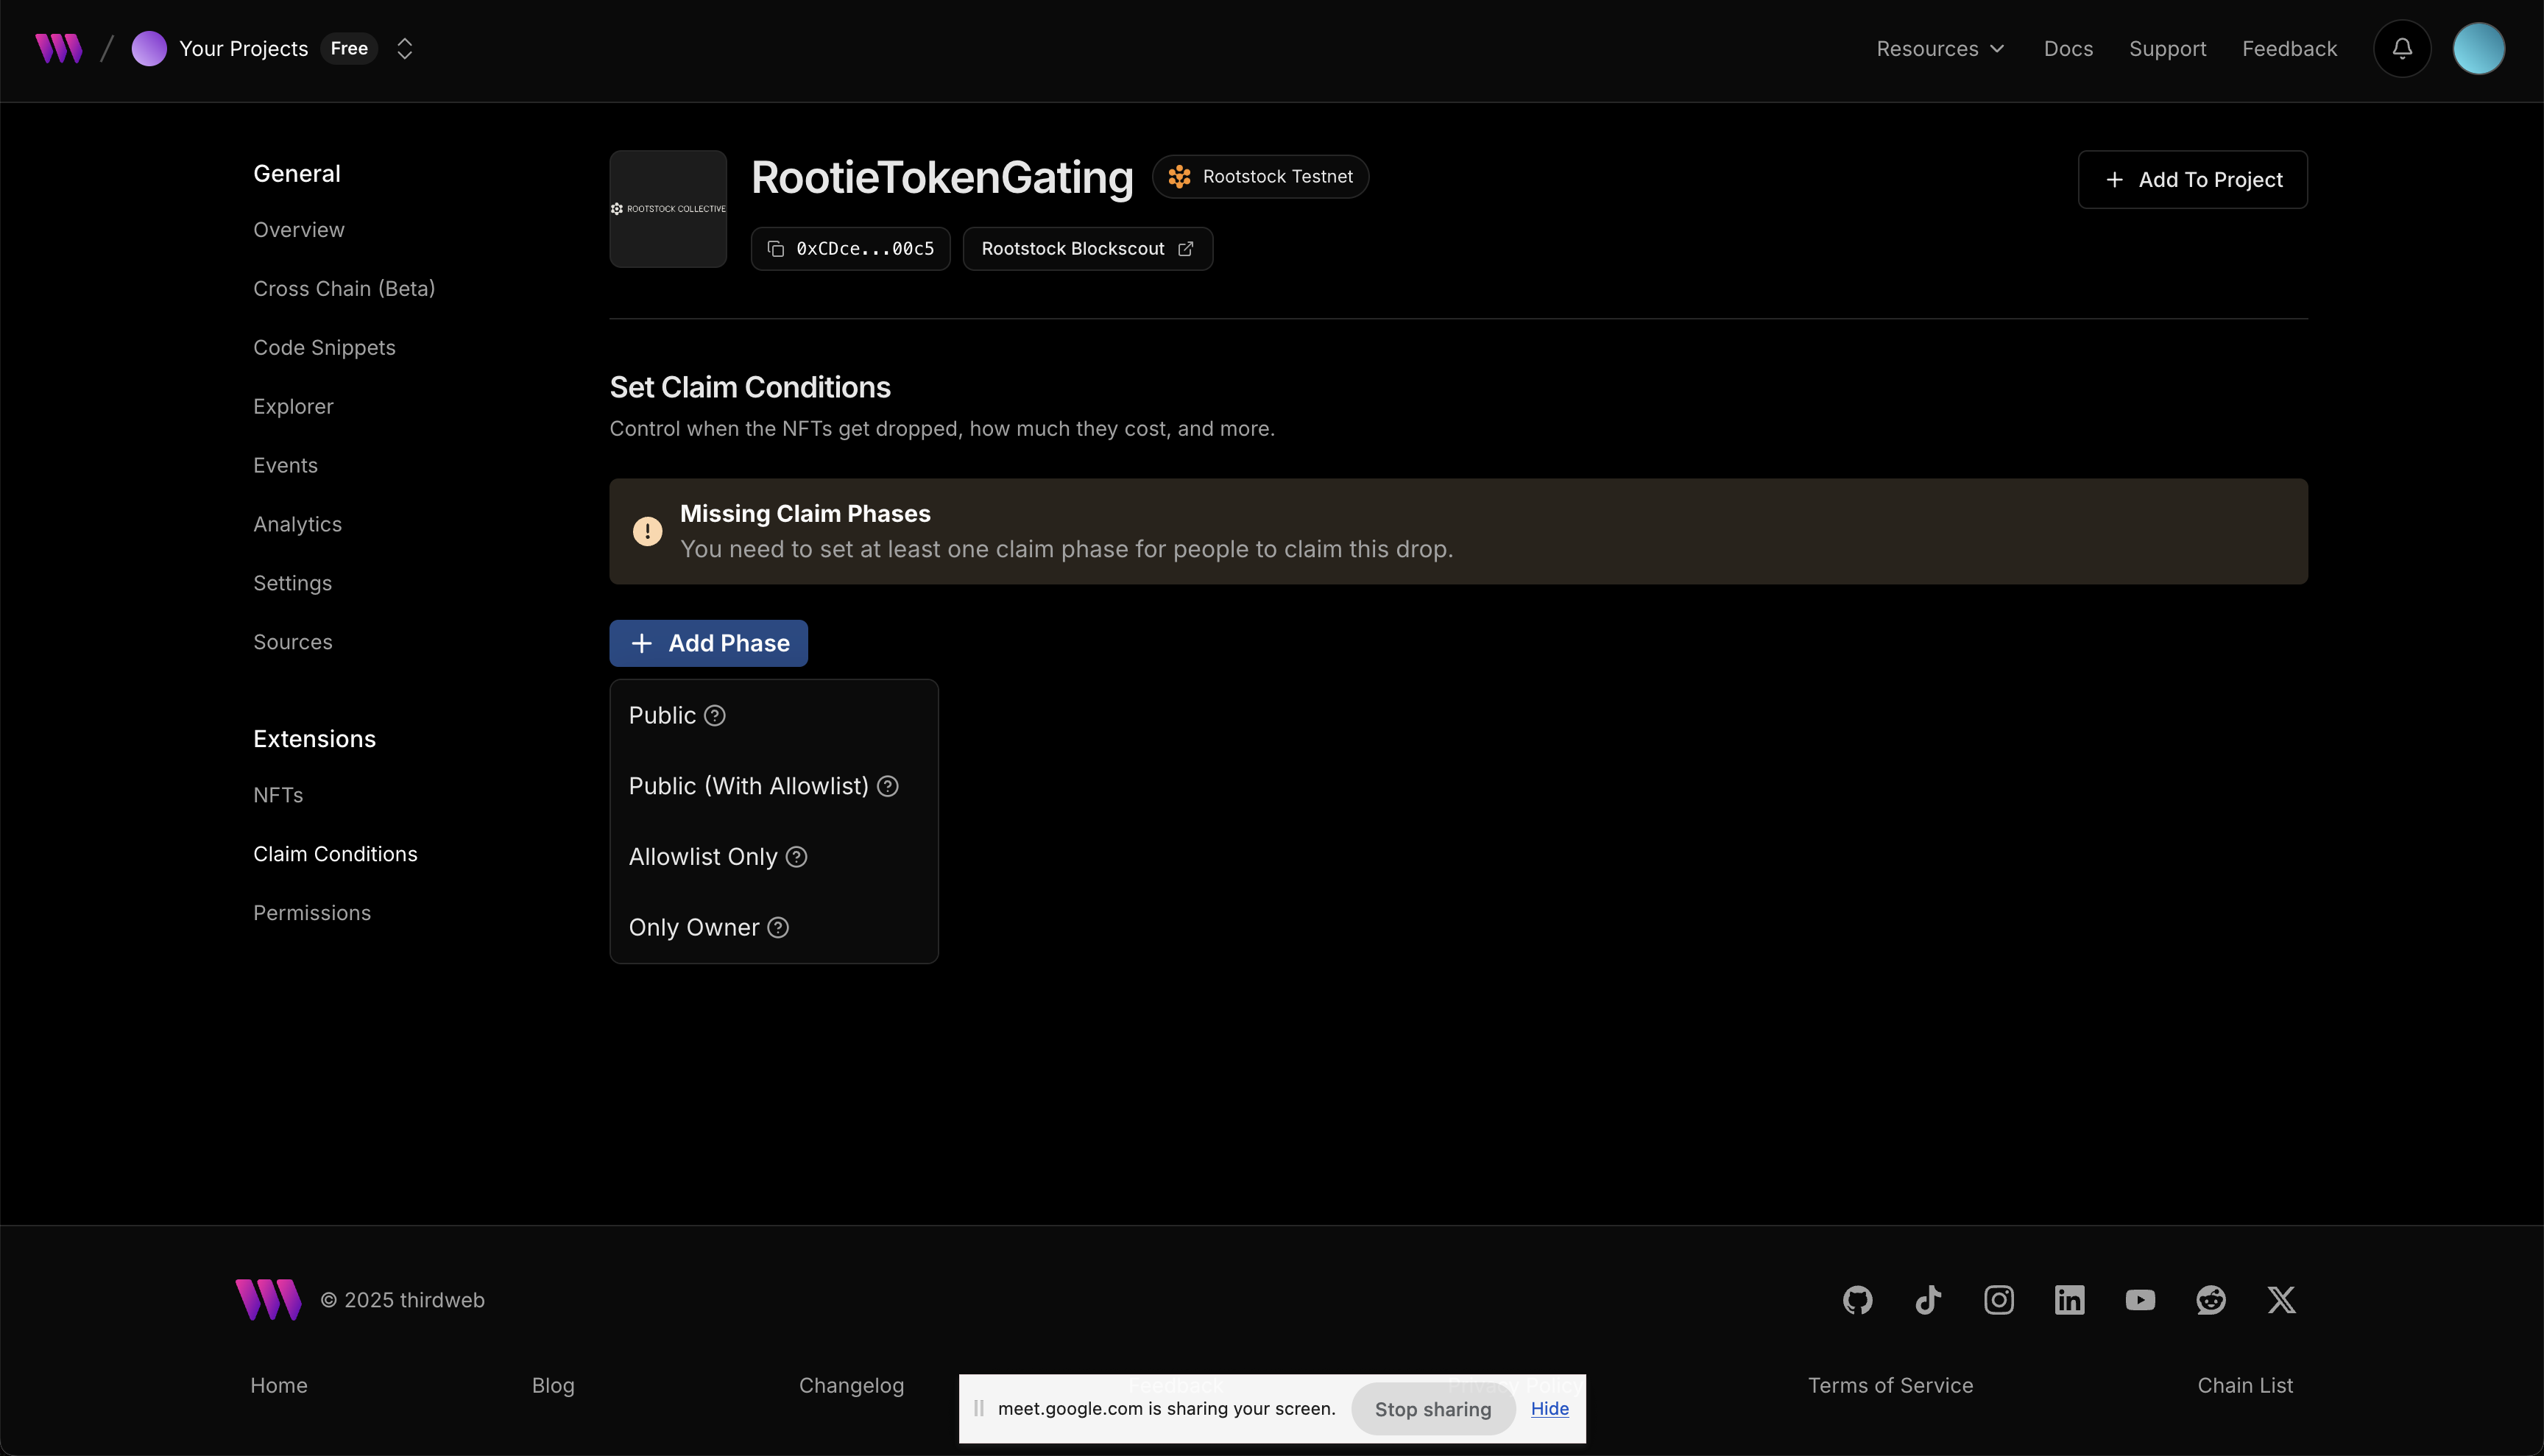Click help icon beside Public option
The height and width of the screenshot is (1456, 2544).
point(715,716)
